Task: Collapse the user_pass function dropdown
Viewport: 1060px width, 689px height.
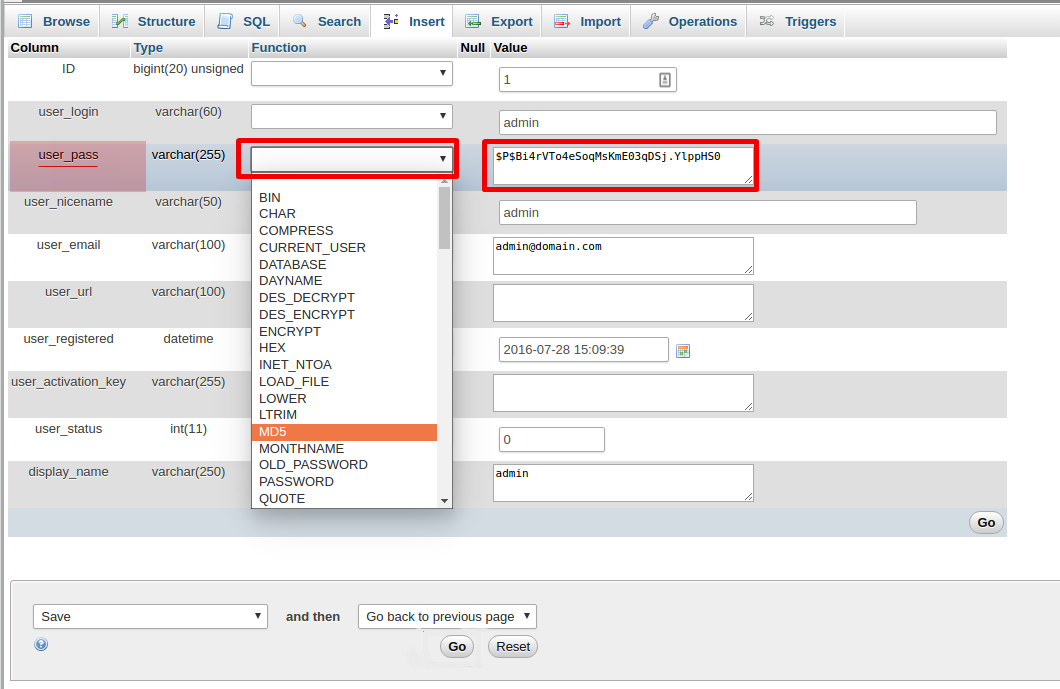Action: [352, 159]
